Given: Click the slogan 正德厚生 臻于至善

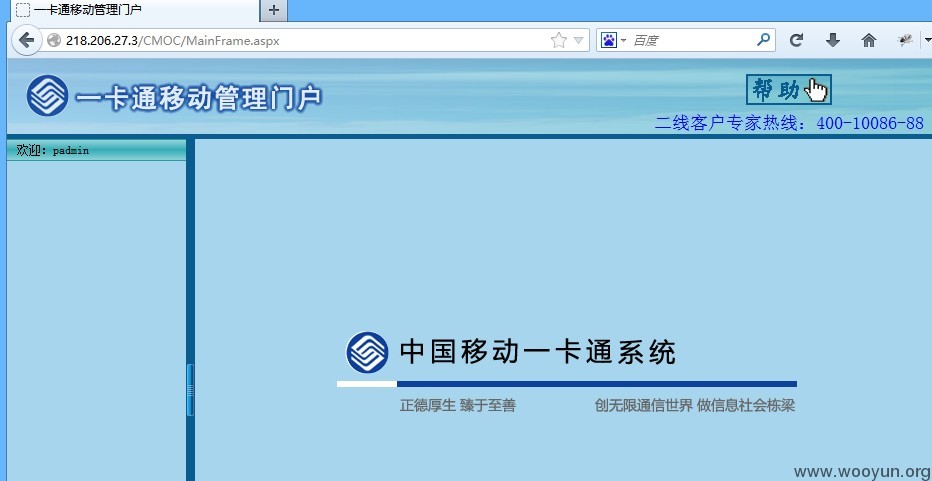Looking at the screenshot, I should (x=458, y=406).
